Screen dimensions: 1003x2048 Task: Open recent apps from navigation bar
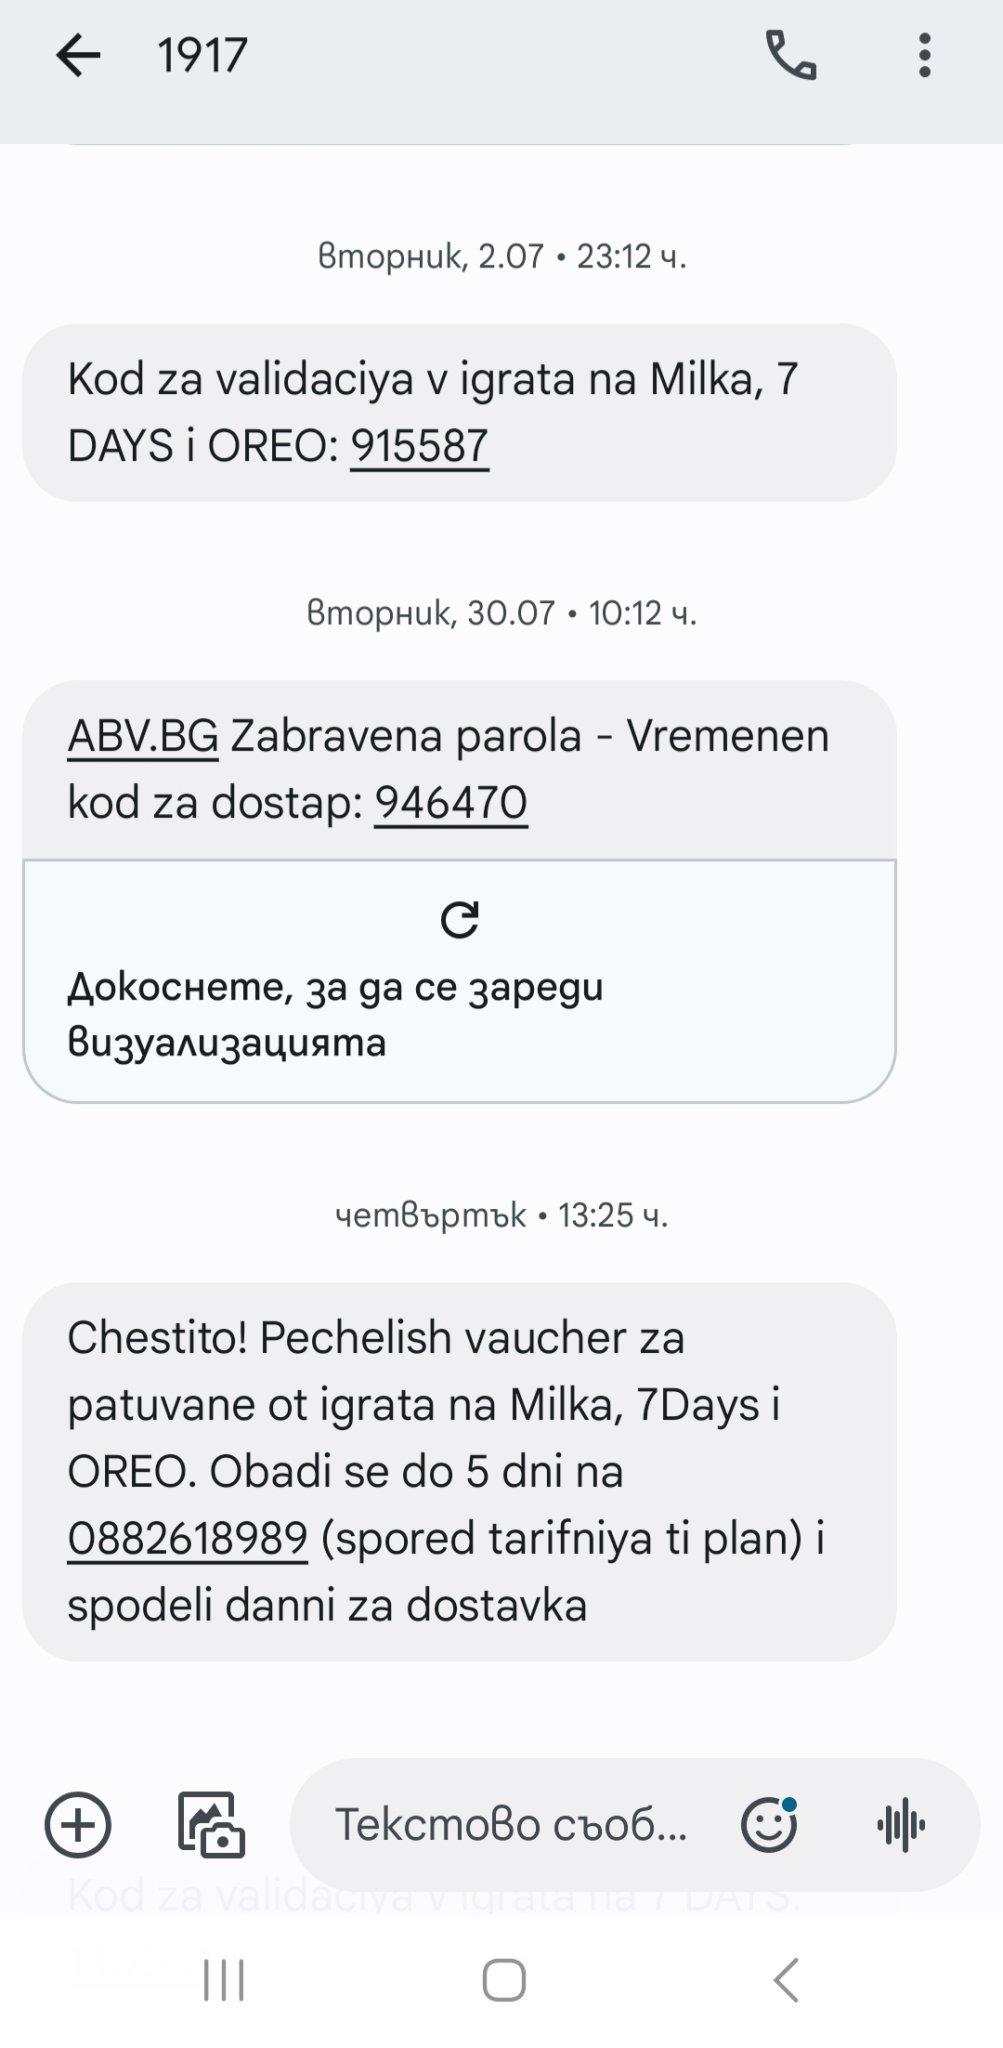224,1980
